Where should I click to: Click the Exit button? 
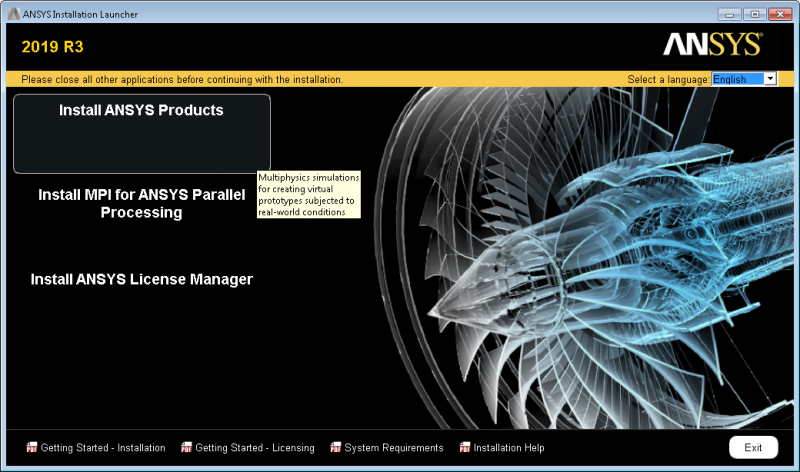[x=753, y=448]
